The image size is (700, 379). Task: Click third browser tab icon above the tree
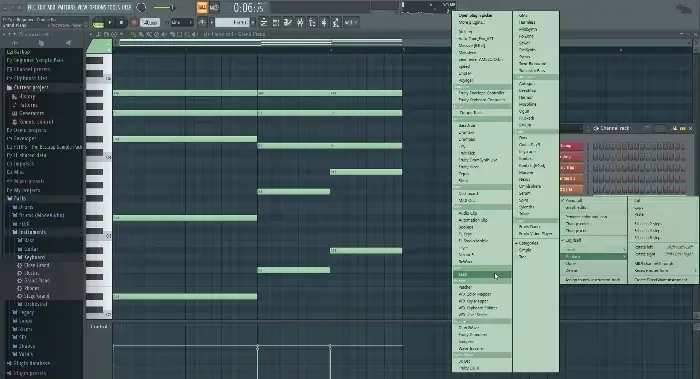click(68, 43)
